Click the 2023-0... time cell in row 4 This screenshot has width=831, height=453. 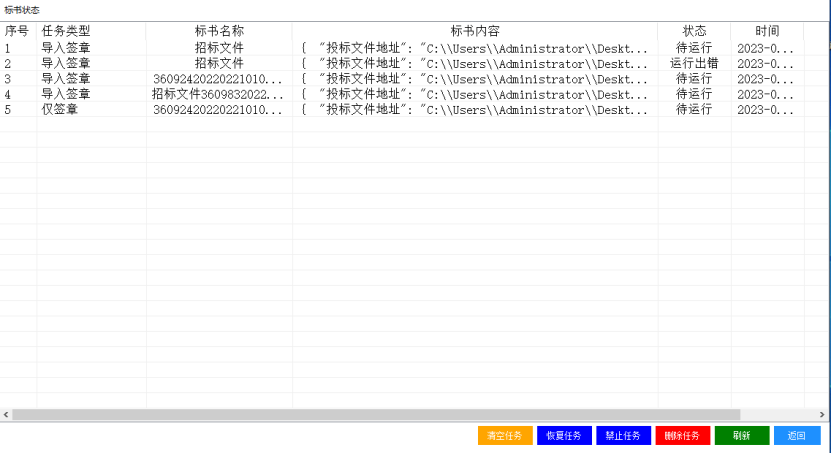(x=766, y=94)
